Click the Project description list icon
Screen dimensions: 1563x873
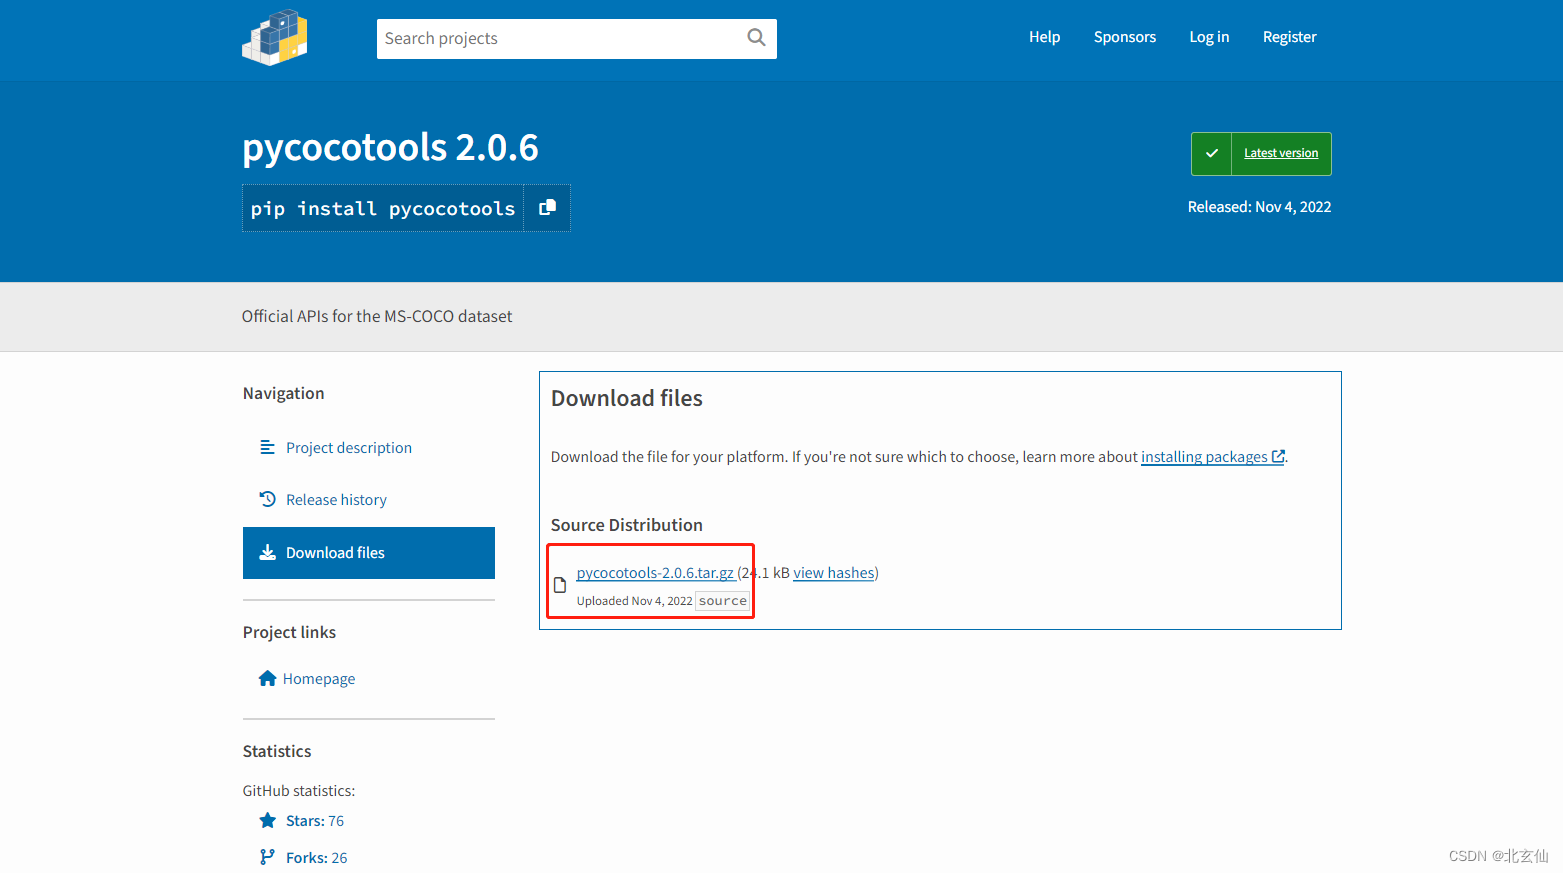267,447
